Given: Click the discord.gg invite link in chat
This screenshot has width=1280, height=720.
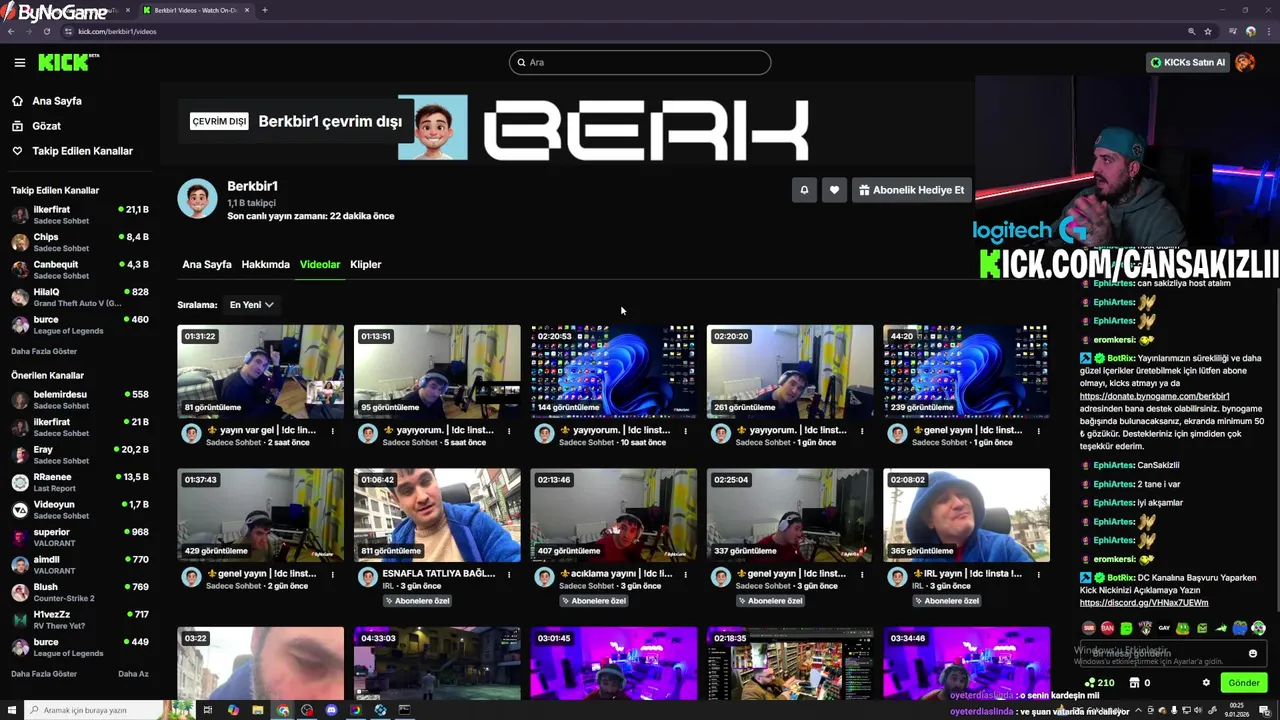Looking at the screenshot, I should point(1144,603).
